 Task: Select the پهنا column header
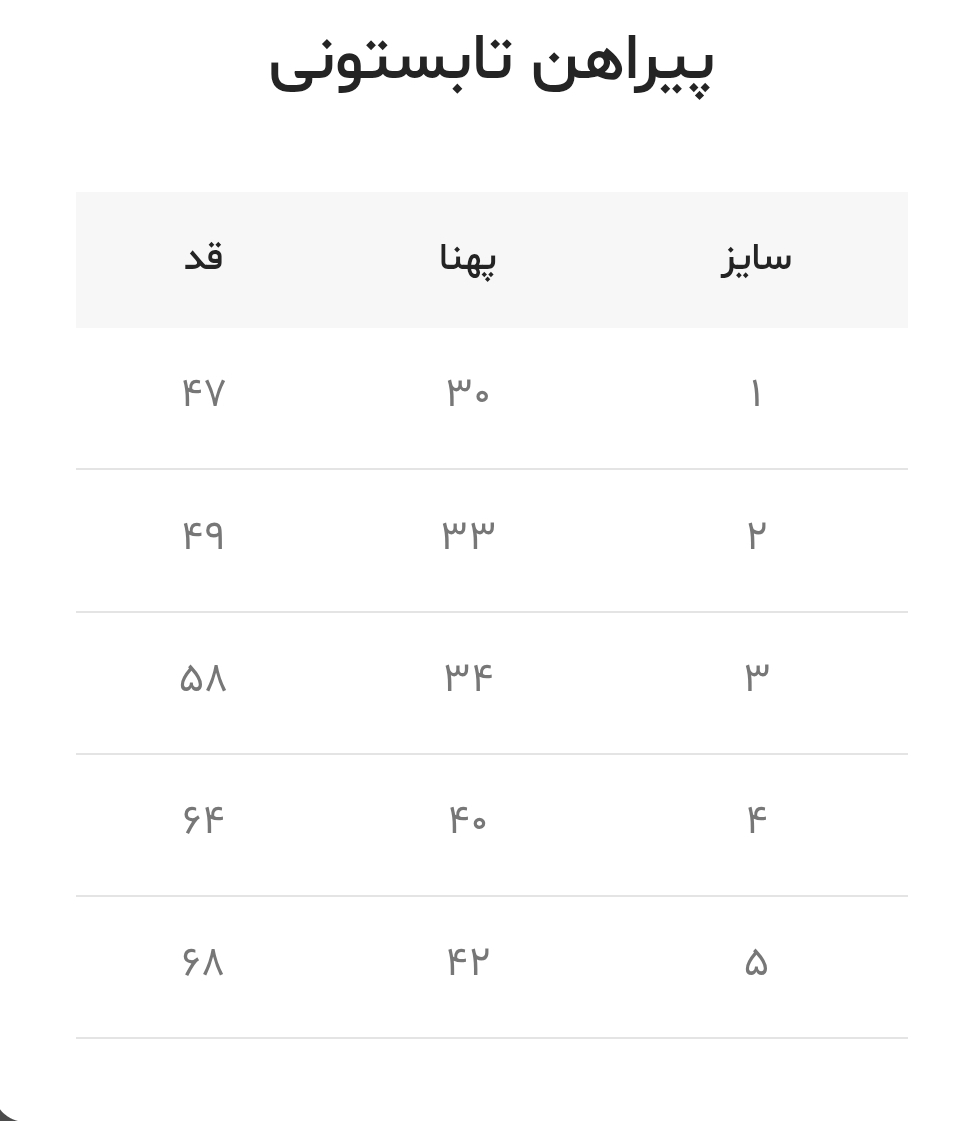coord(467,259)
